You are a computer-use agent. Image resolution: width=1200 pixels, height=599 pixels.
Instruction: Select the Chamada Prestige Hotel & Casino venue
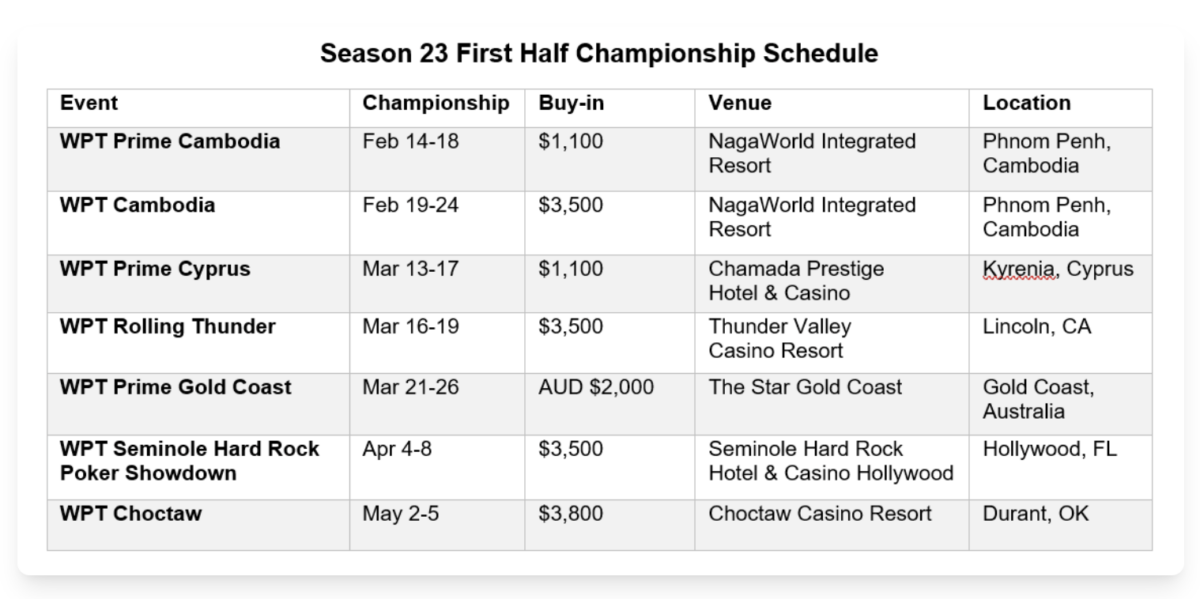pyautogui.click(x=796, y=281)
